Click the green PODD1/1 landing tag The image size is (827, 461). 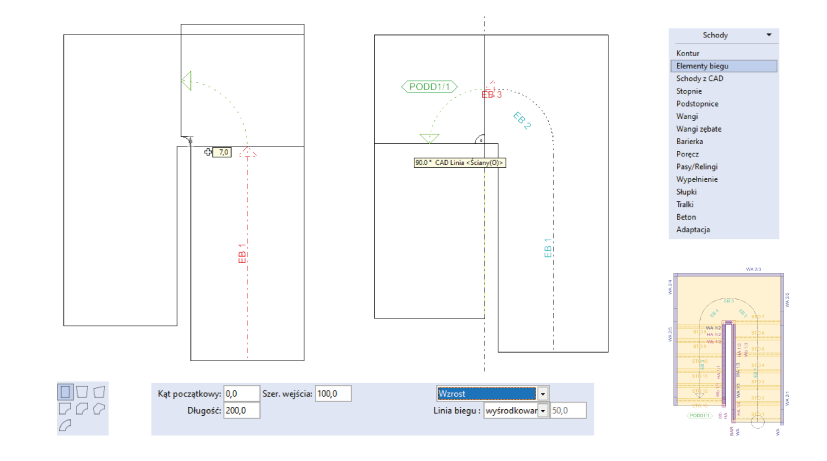[428, 87]
